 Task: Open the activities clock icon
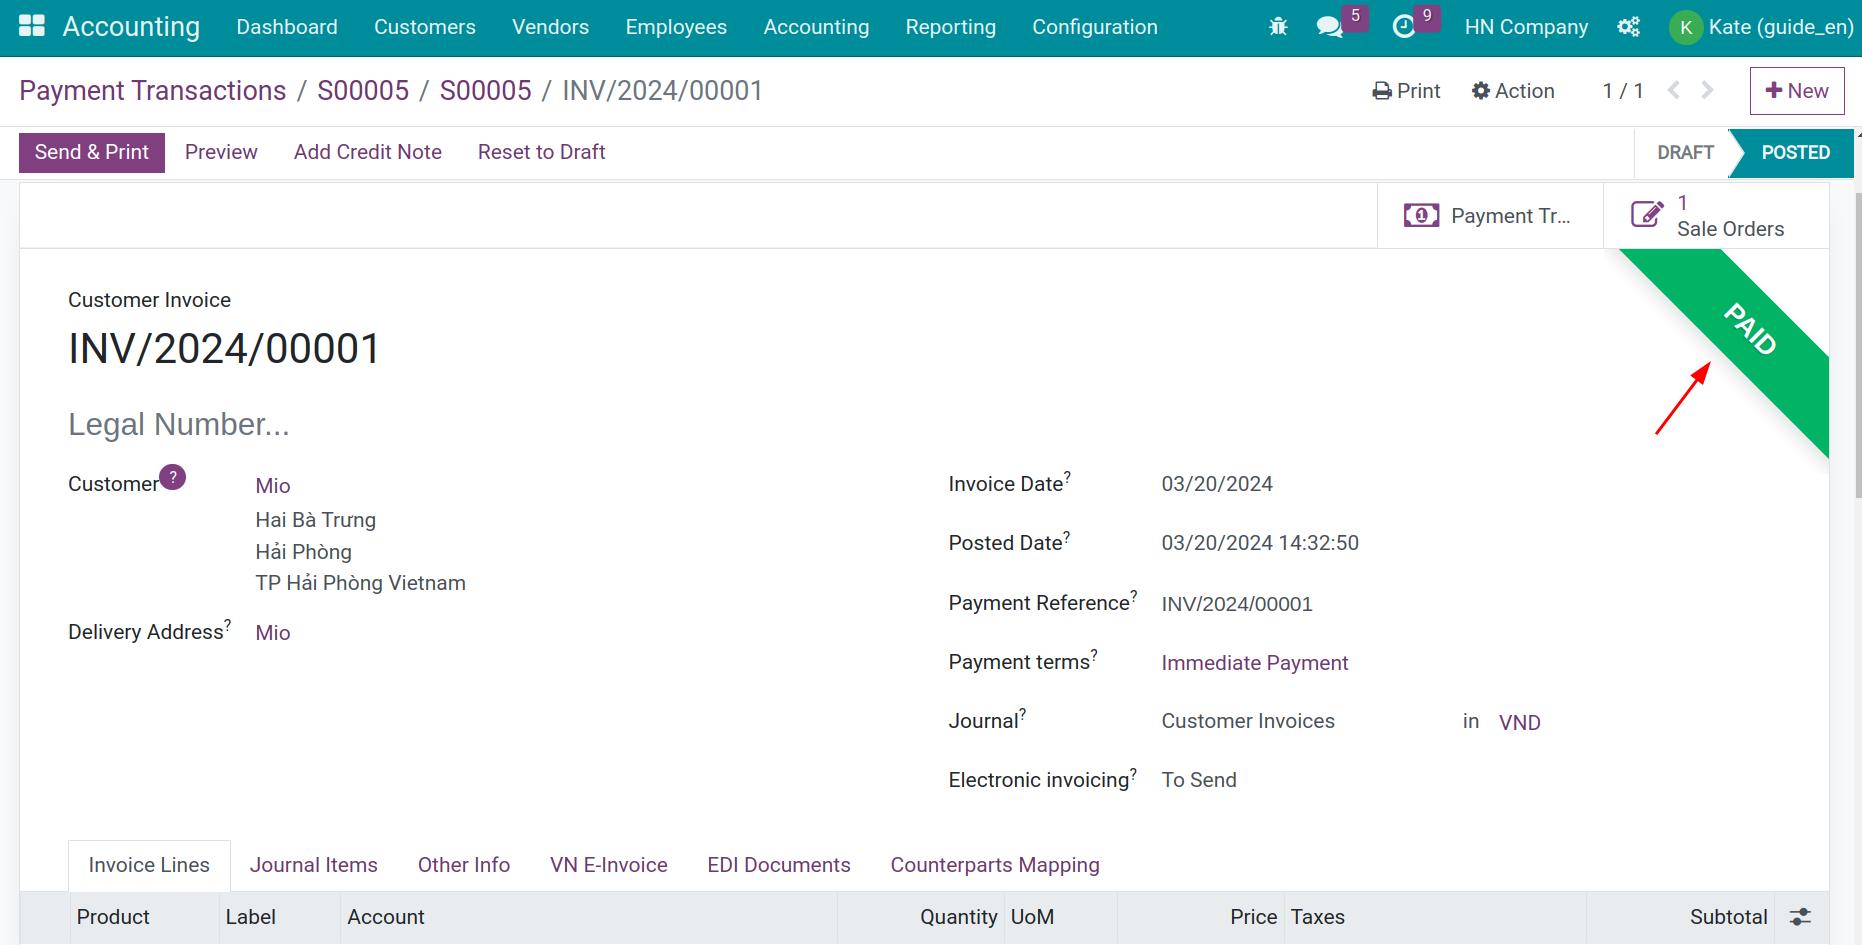pyautogui.click(x=1404, y=27)
